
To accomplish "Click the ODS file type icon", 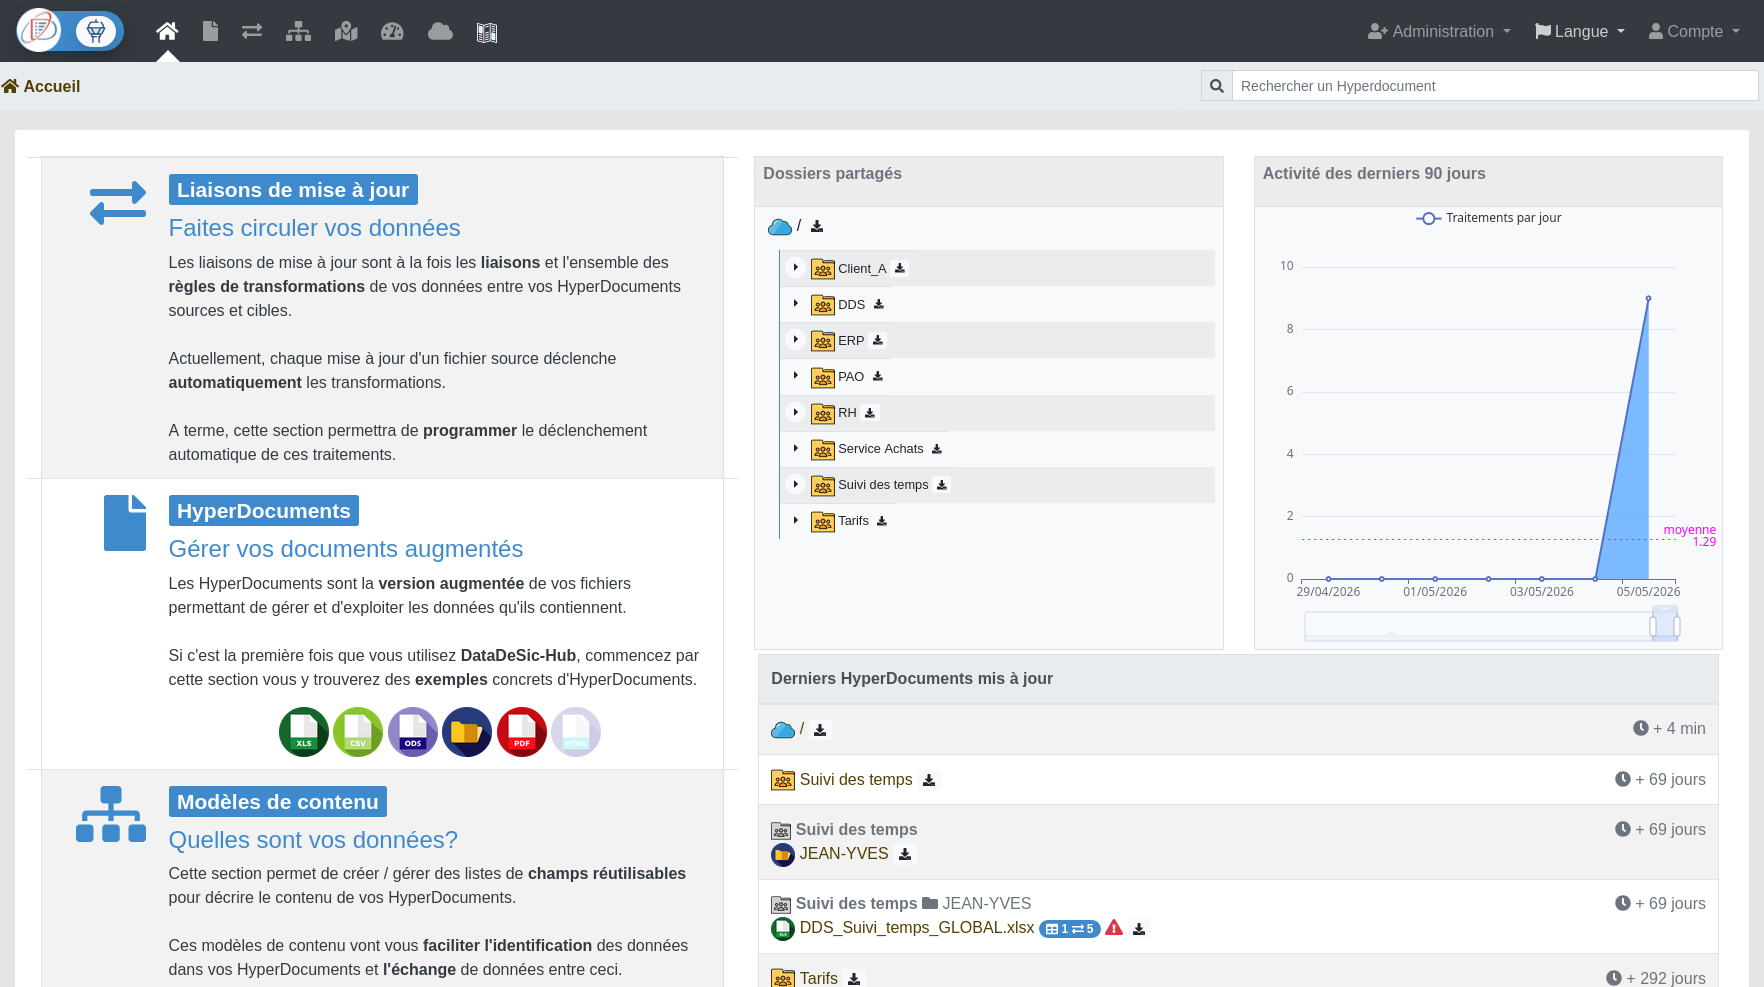I will tap(413, 732).
